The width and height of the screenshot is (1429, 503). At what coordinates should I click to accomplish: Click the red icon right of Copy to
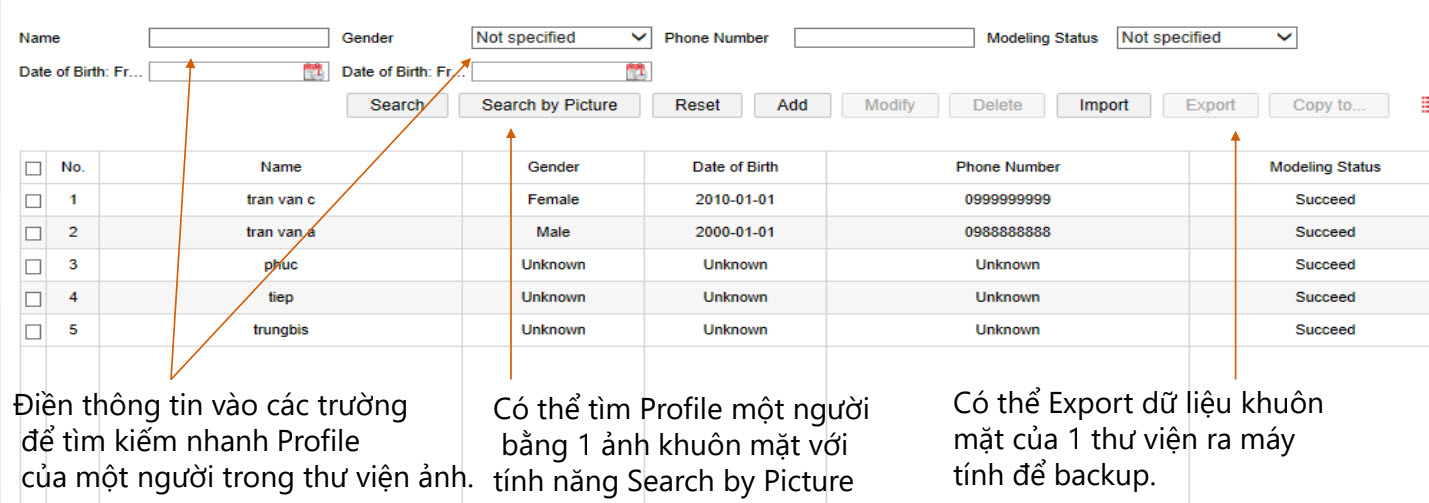1424,105
